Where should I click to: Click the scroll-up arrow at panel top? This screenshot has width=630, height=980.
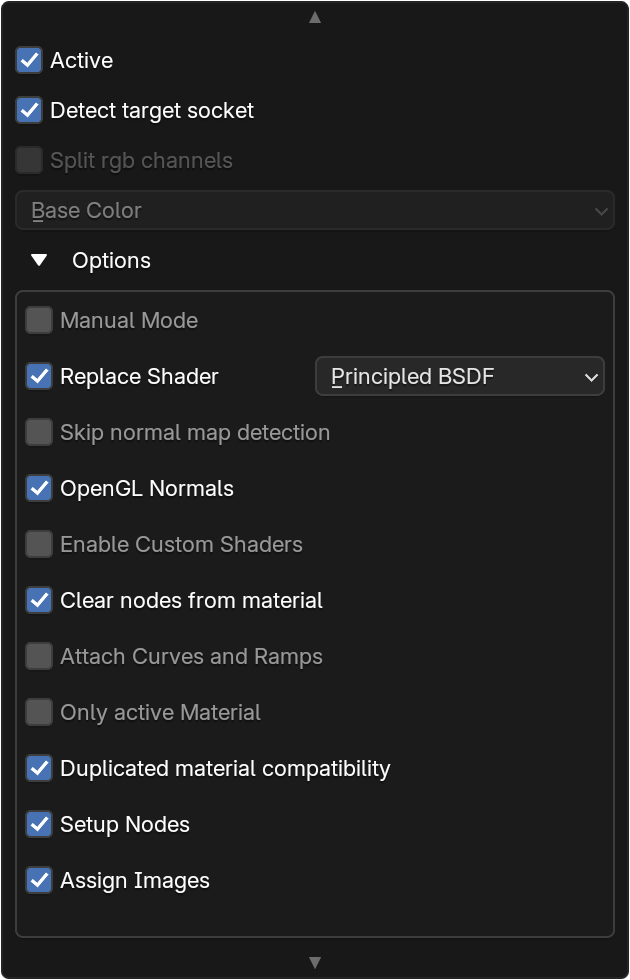[315, 18]
